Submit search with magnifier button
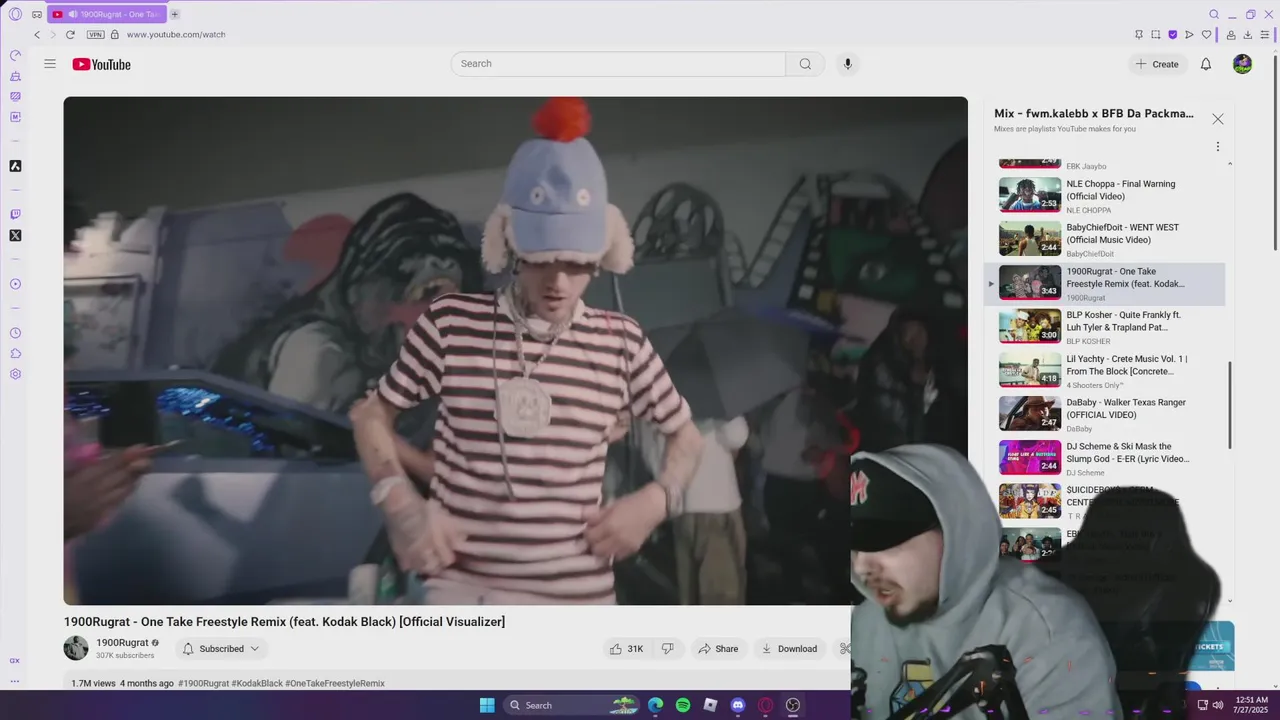Screen dimensions: 1280x720 pos(805,64)
